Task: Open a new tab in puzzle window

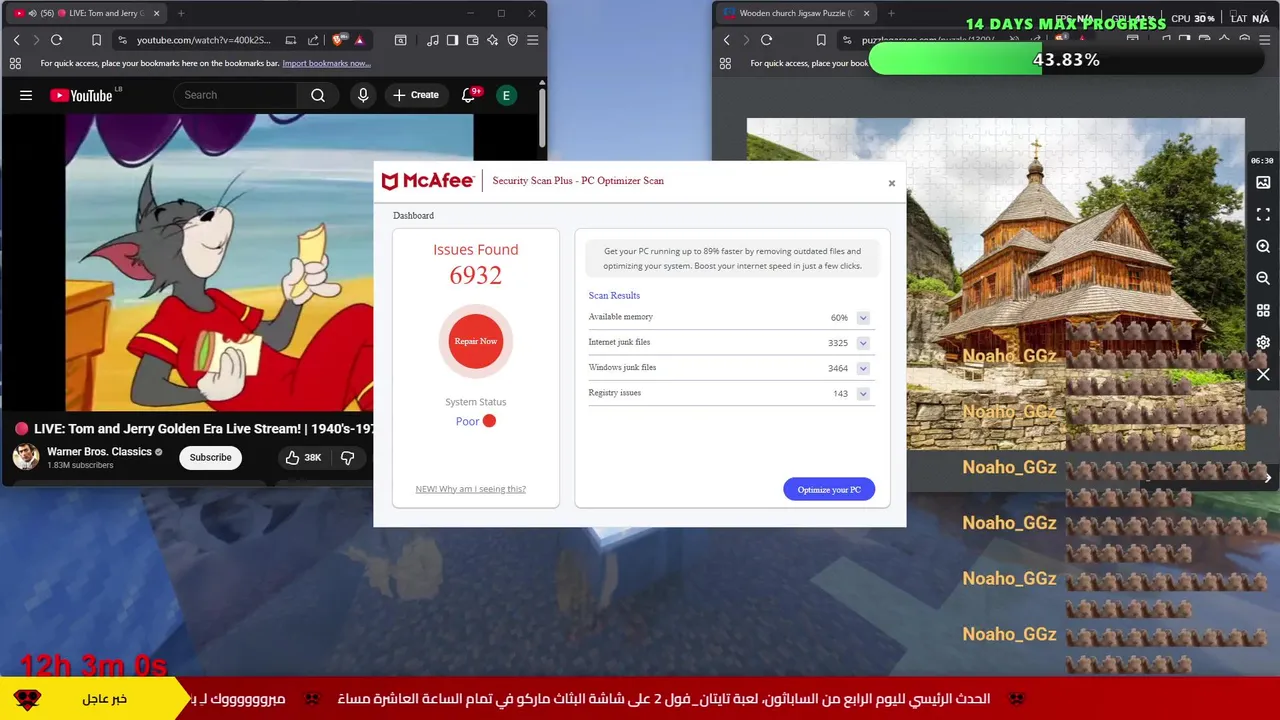Action: 891,13
